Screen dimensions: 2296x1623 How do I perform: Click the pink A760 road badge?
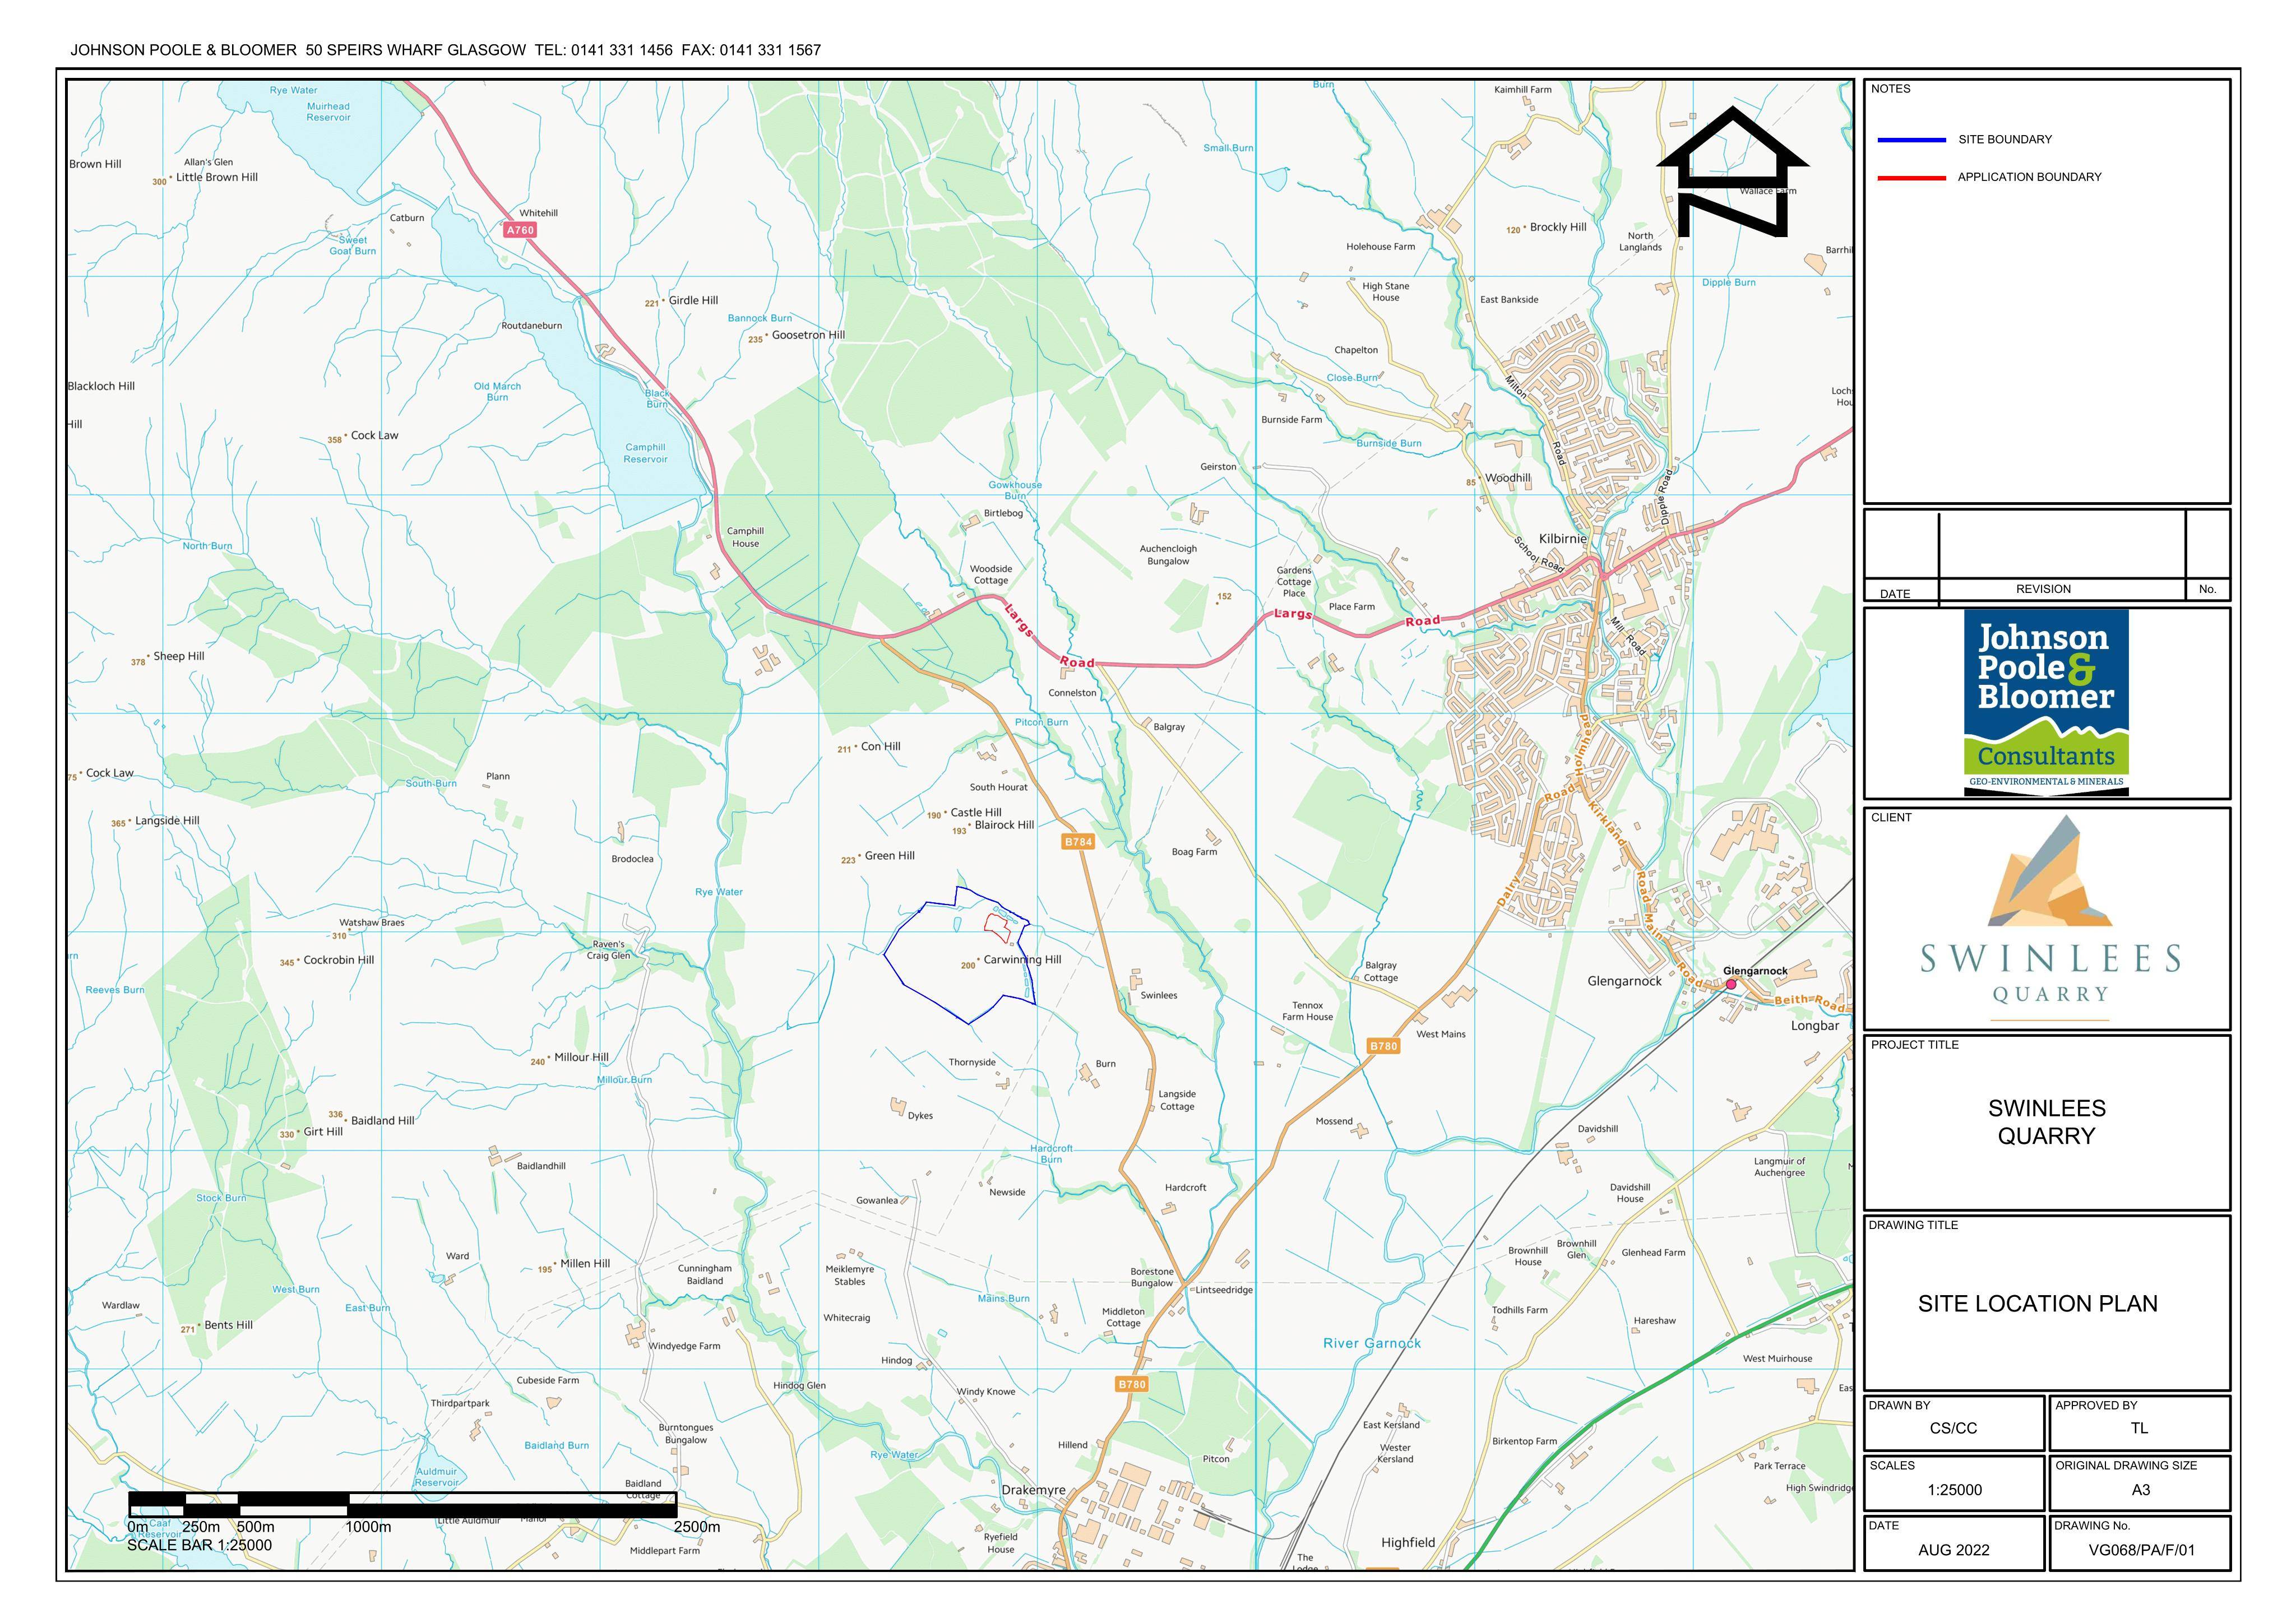(520, 230)
